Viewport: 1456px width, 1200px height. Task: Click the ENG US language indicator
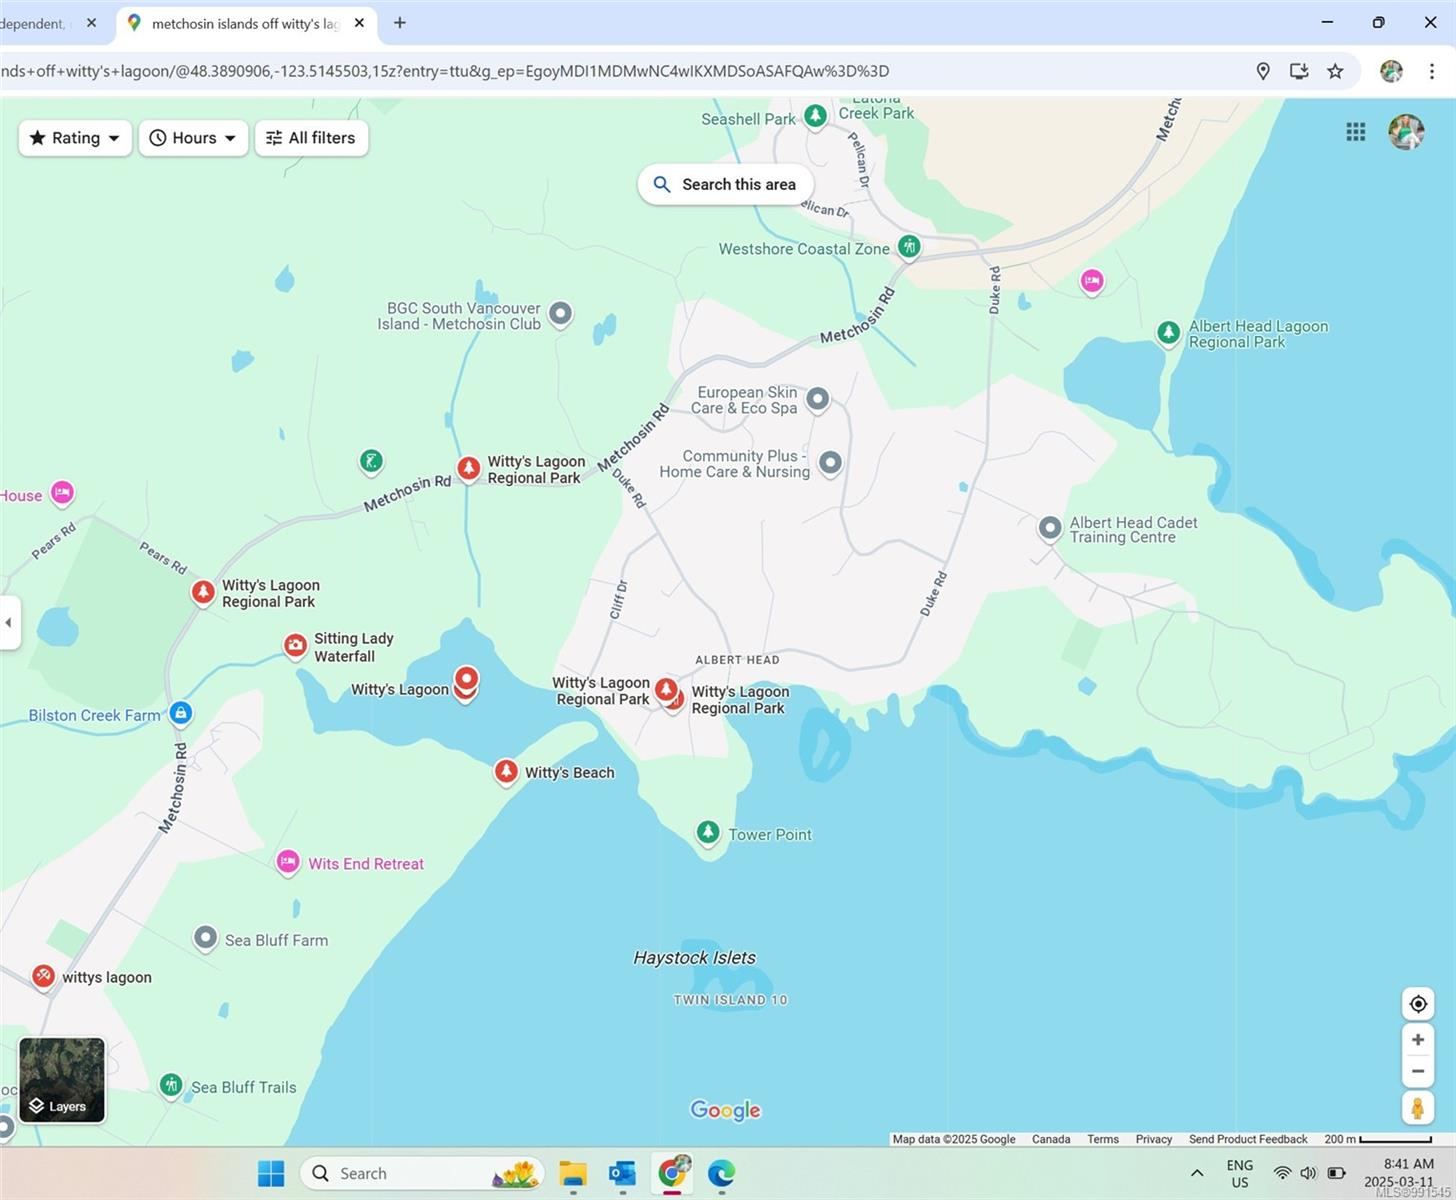tap(1240, 1173)
